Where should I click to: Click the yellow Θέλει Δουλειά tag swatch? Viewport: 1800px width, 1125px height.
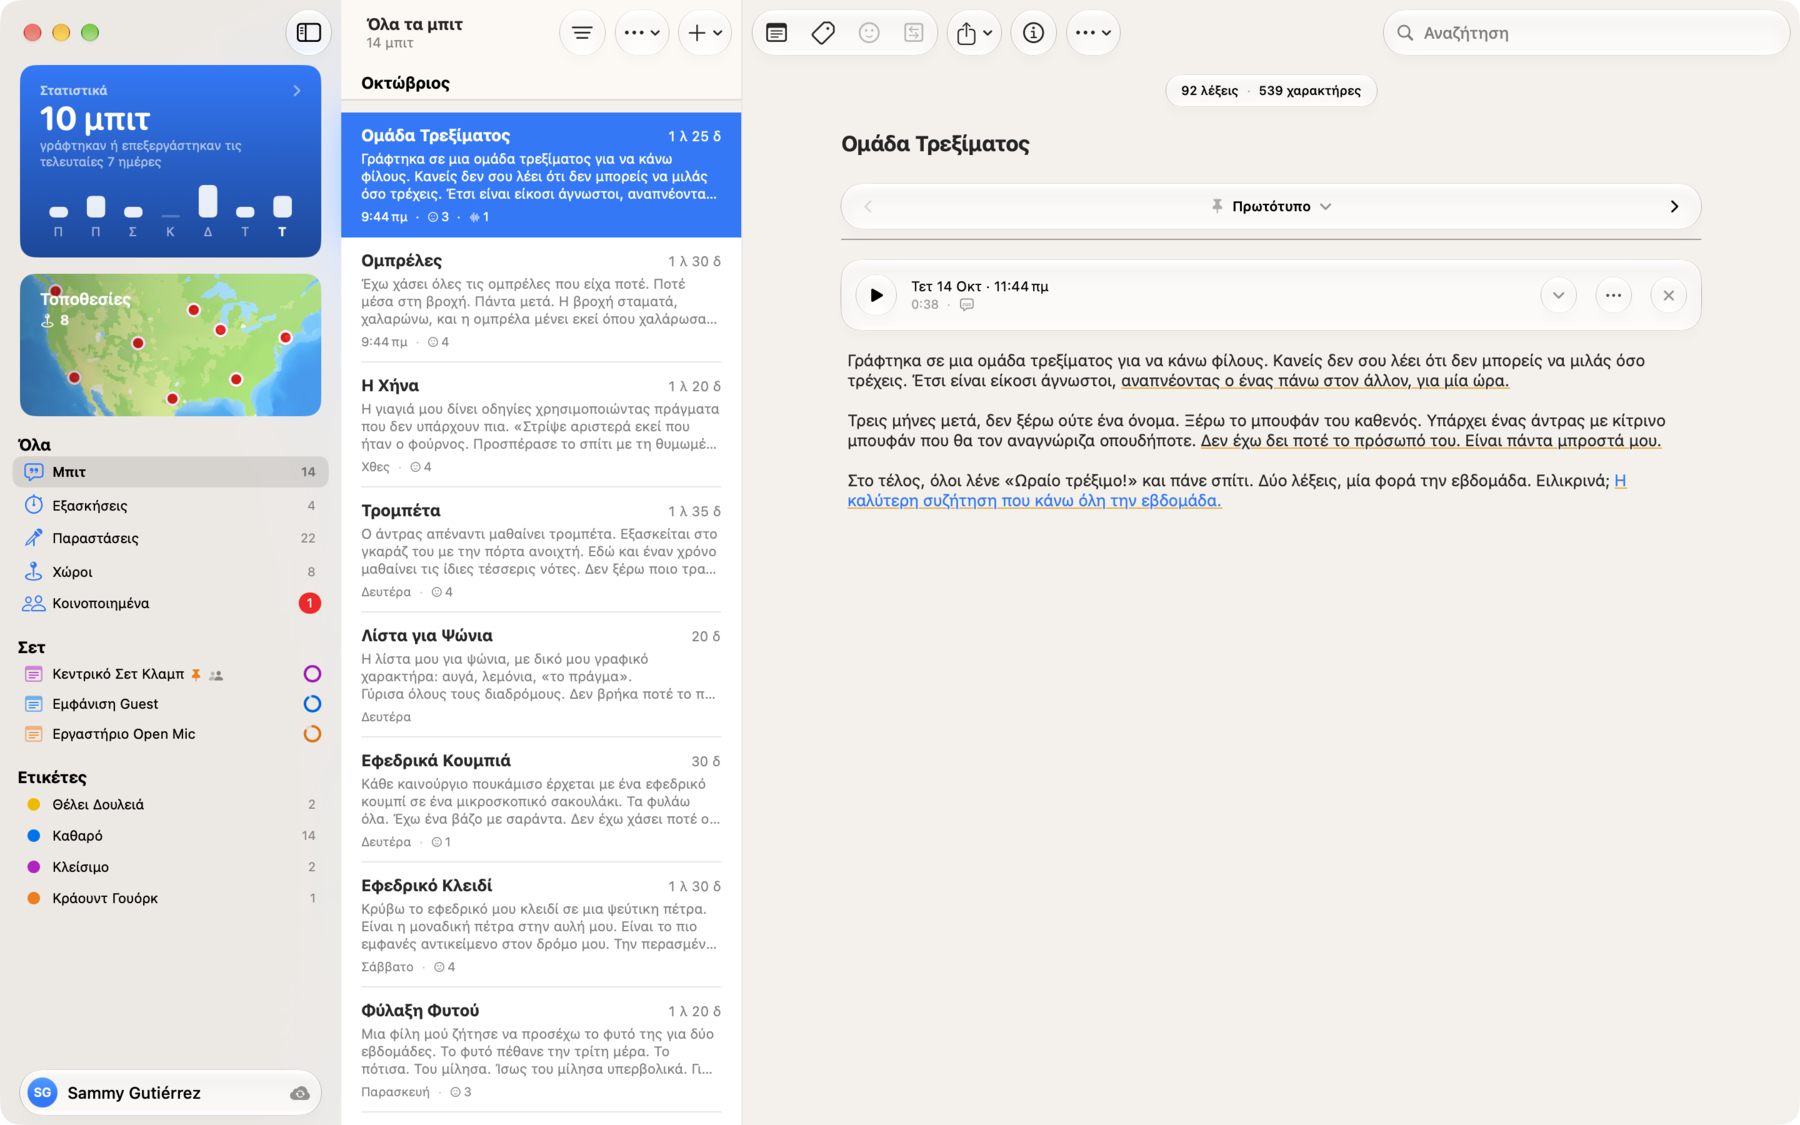pyautogui.click(x=34, y=804)
